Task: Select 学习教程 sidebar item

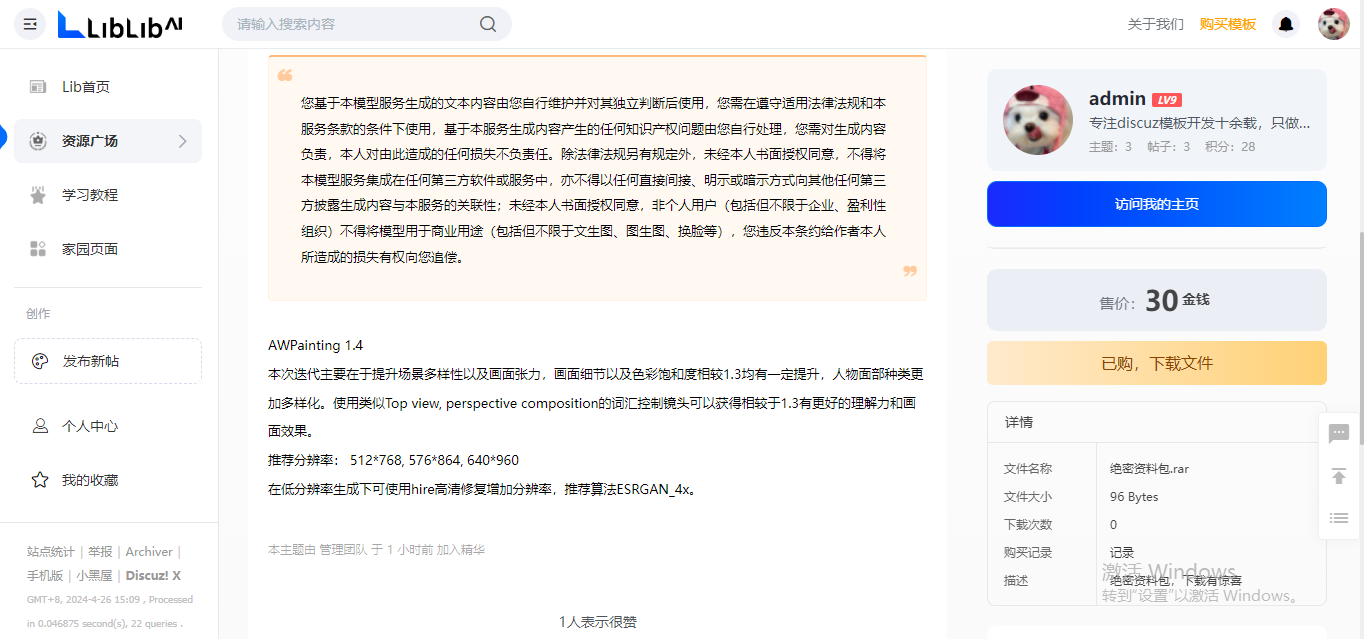Action: pos(89,195)
